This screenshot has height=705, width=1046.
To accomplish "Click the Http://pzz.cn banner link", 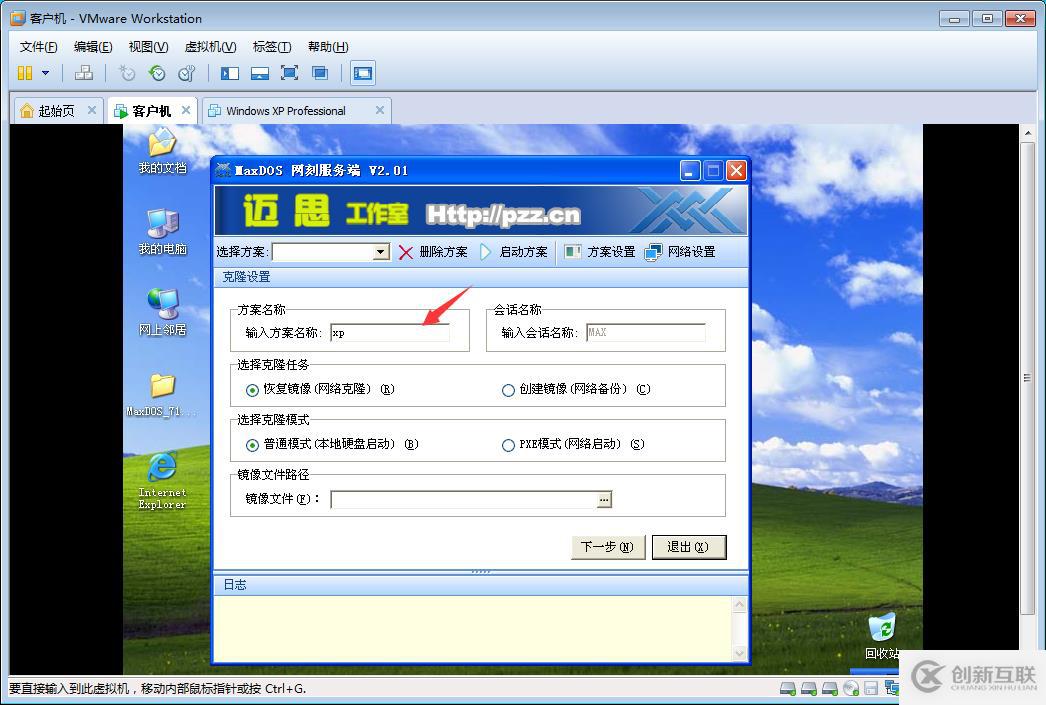I will (x=503, y=214).
